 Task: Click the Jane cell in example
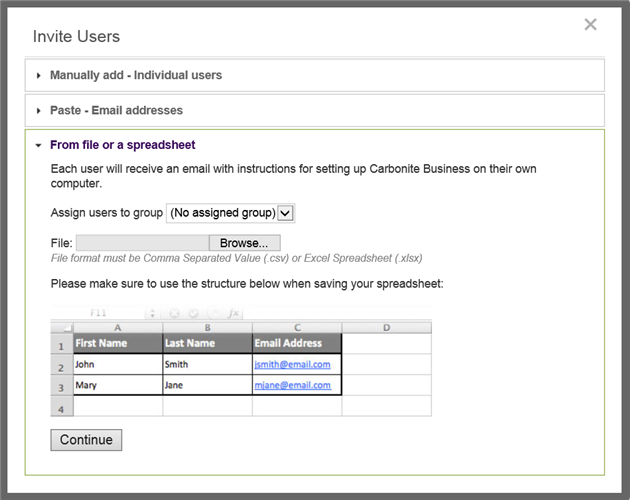[x=207, y=385]
